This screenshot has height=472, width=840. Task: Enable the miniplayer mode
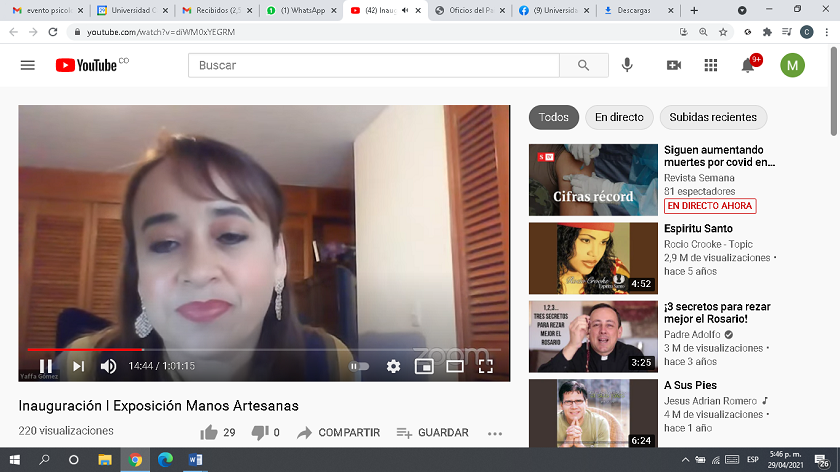point(424,366)
